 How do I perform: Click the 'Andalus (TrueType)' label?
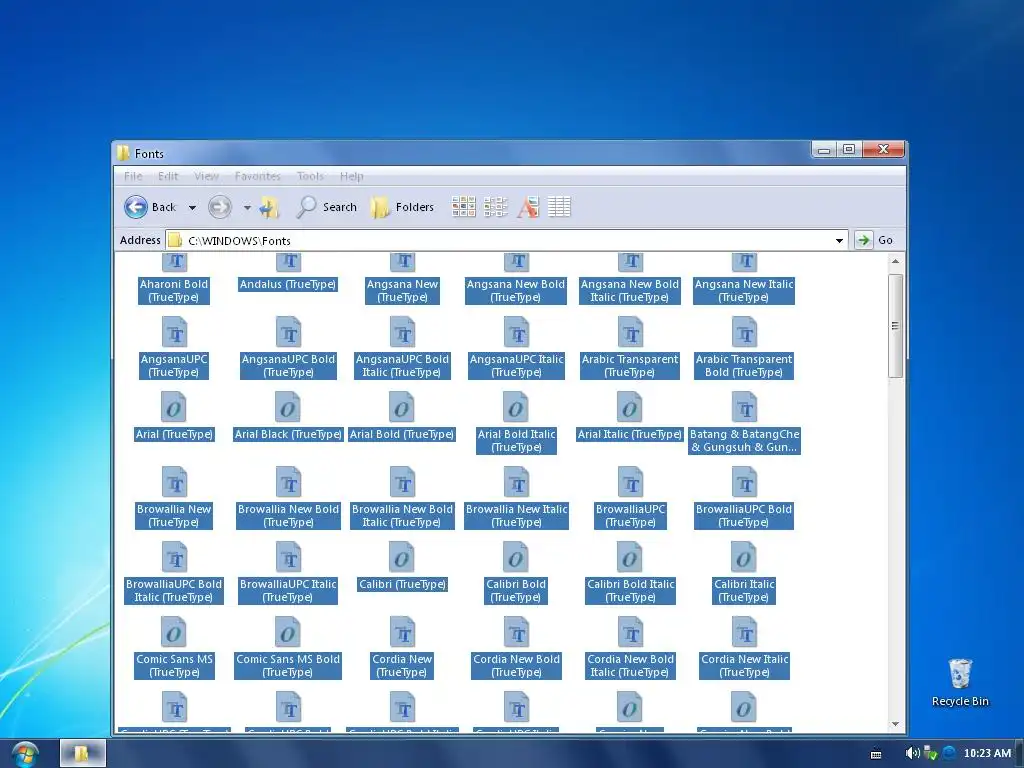coord(287,284)
